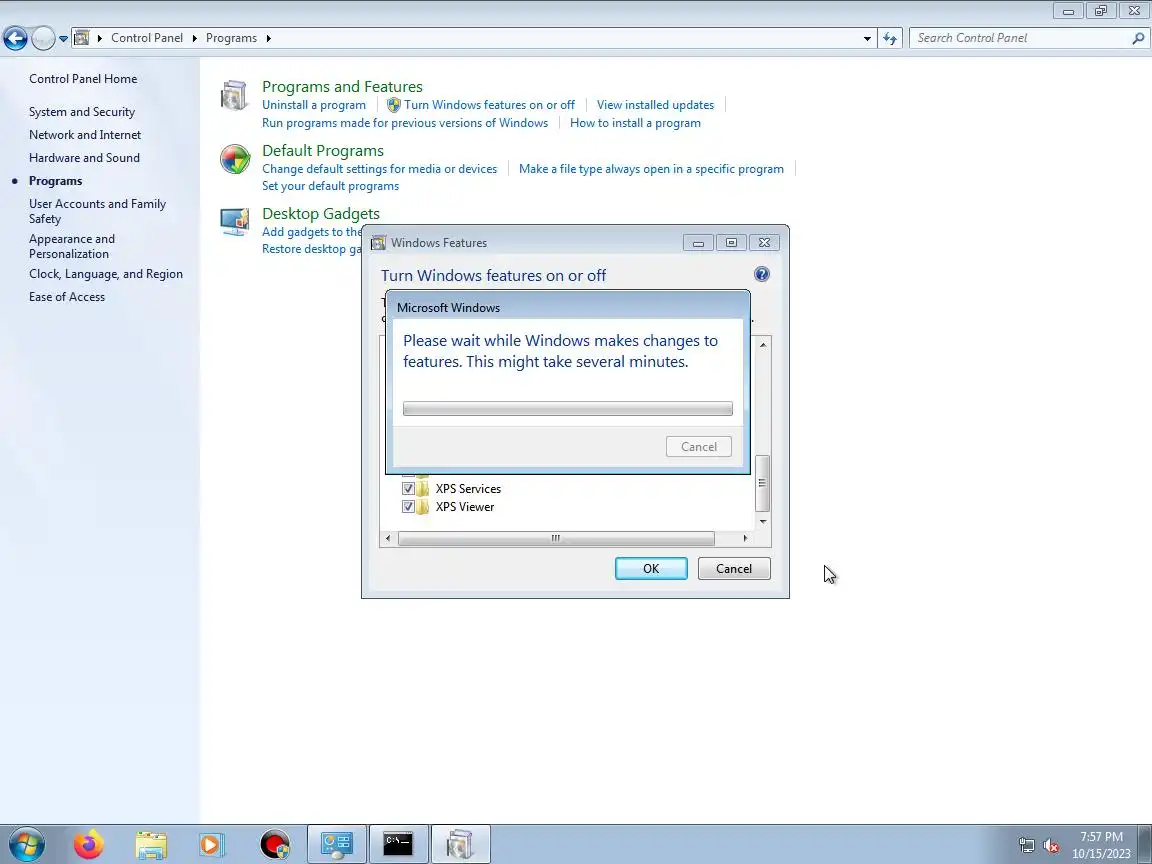Open View installed updates
The height and width of the screenshot is (864, 1152).
pos(655,105)
